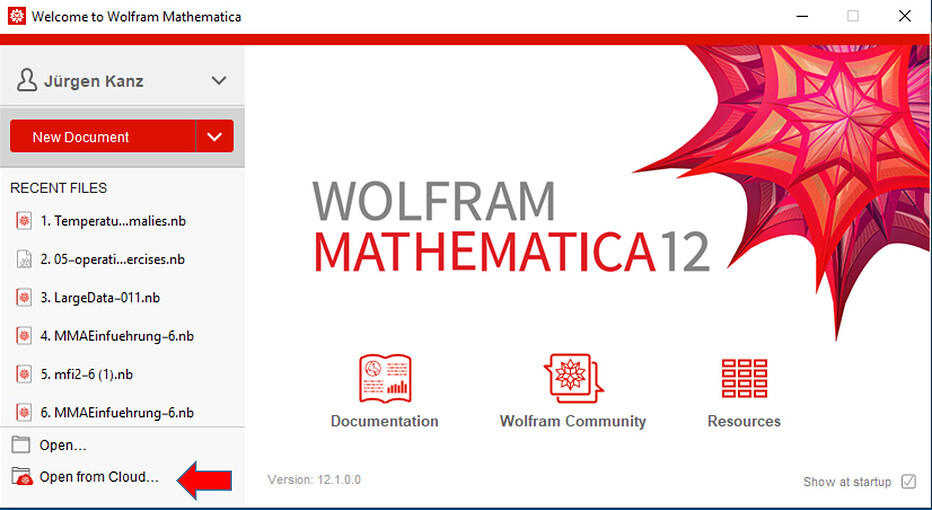The height and width of the screenshot is (510, 932).
Task: Click file icon for 05-operati...ercises.nb
Action: pos(24,259)
